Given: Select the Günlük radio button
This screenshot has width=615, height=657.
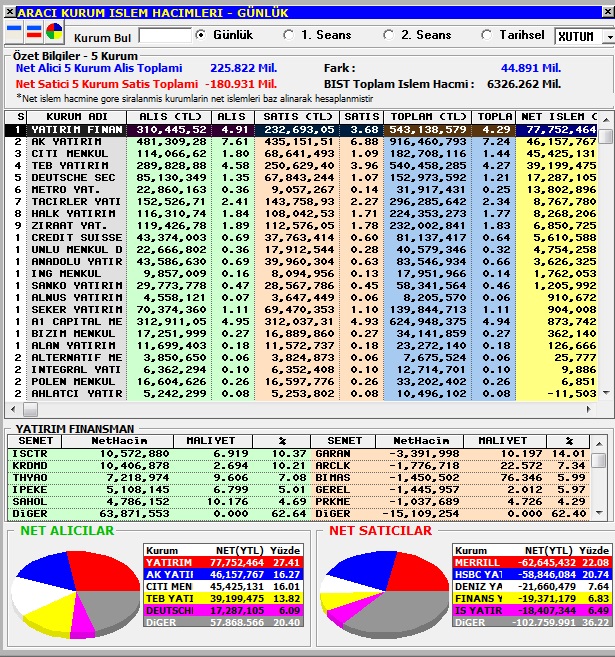Looking at the screenshot, I should (201, 35).
